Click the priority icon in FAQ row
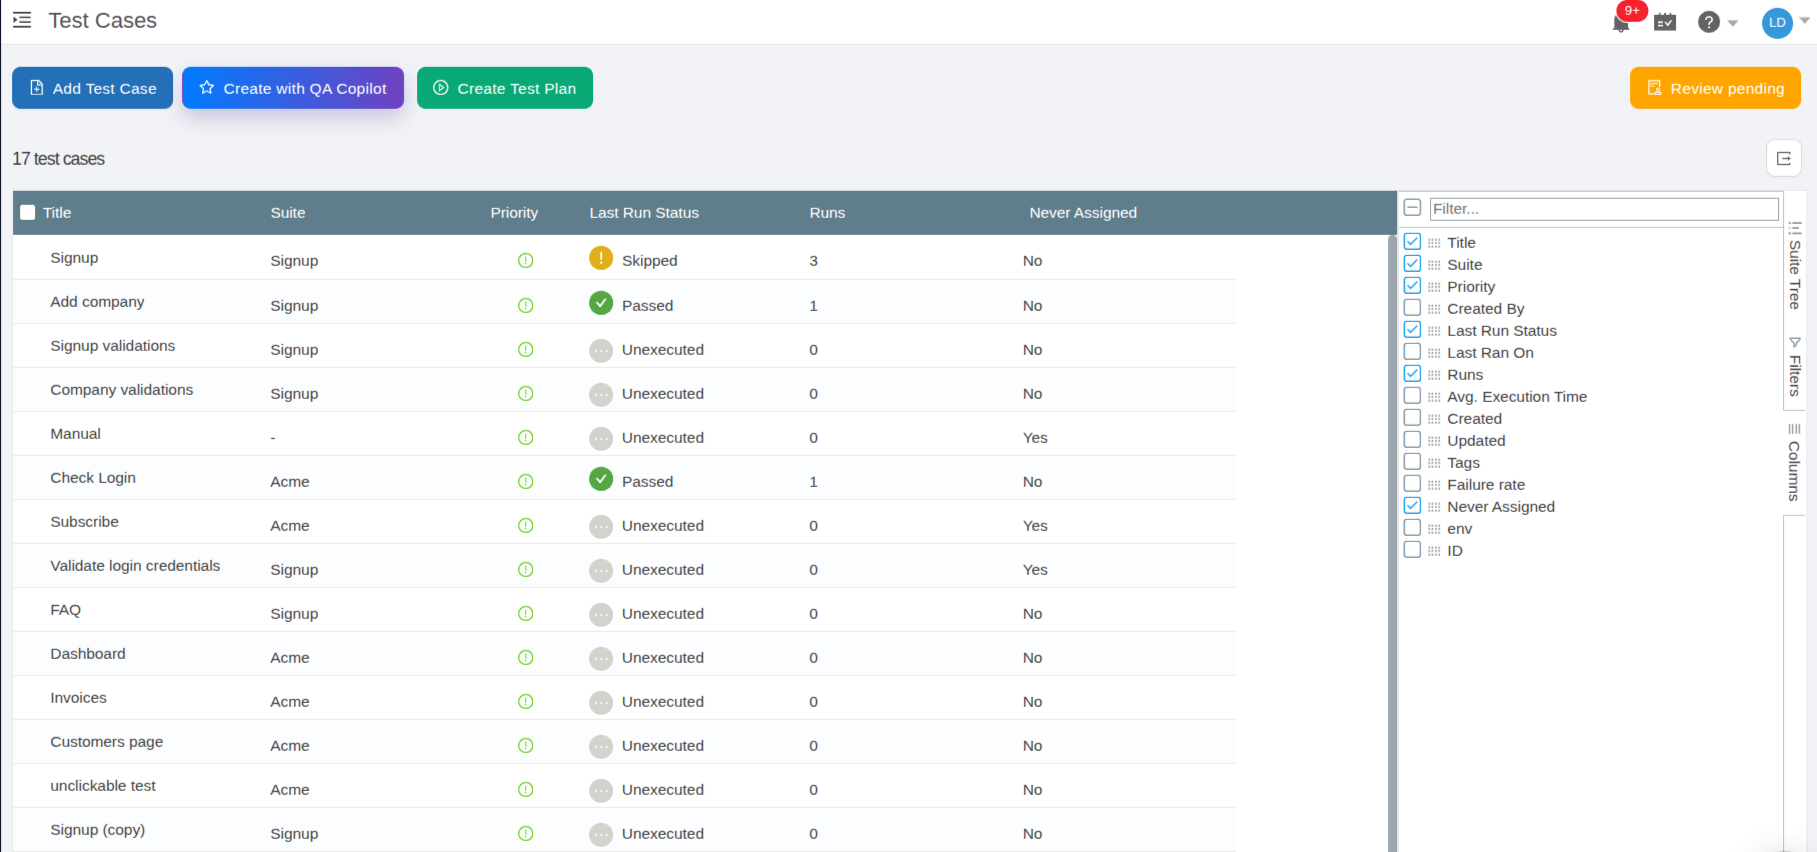The width and height of the screenshot is (1817, 852). click(526, 614)
